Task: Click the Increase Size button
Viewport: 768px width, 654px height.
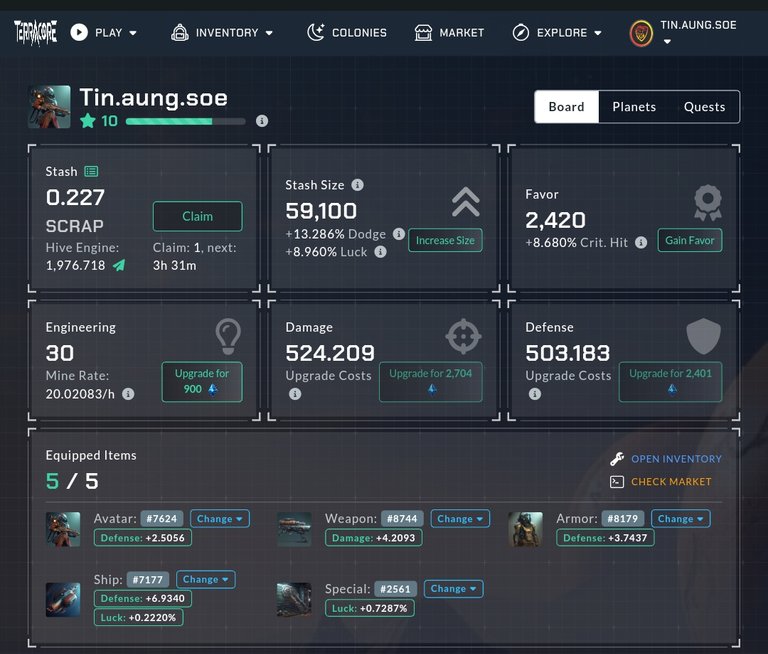Action: click(x=445, y=241)
